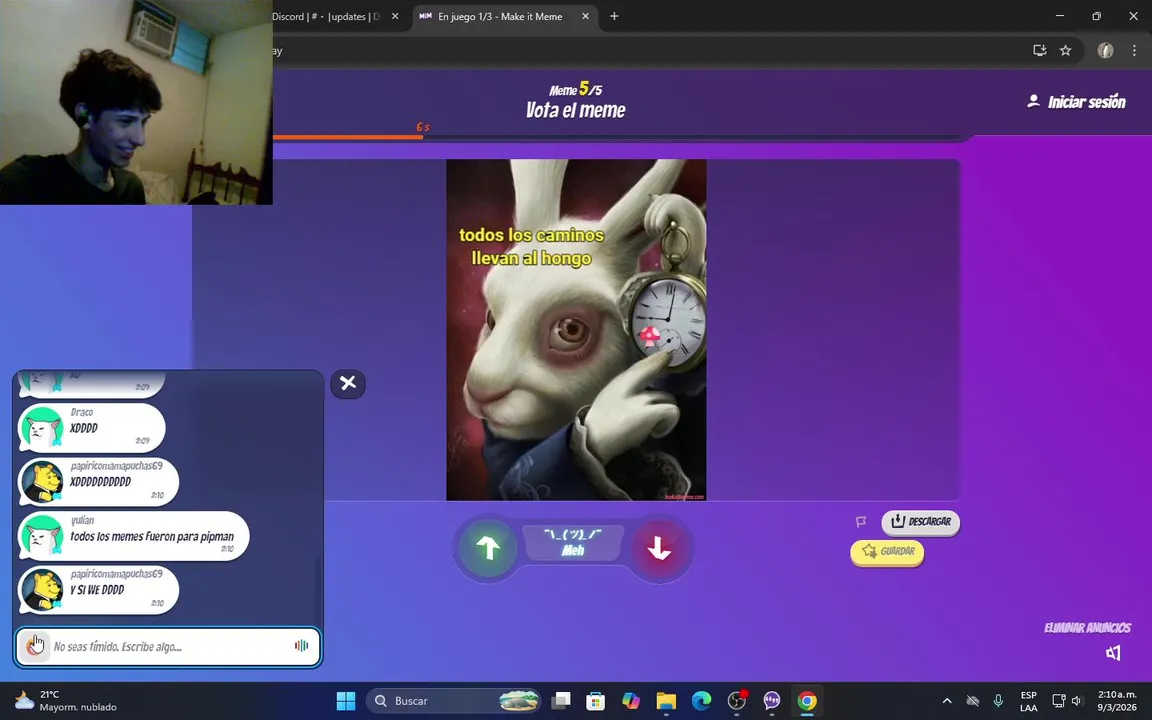The height and width of the screenshot is (720, 1152).
Task: Click Iniciar sesión link
Action: tap(1076, 102)
